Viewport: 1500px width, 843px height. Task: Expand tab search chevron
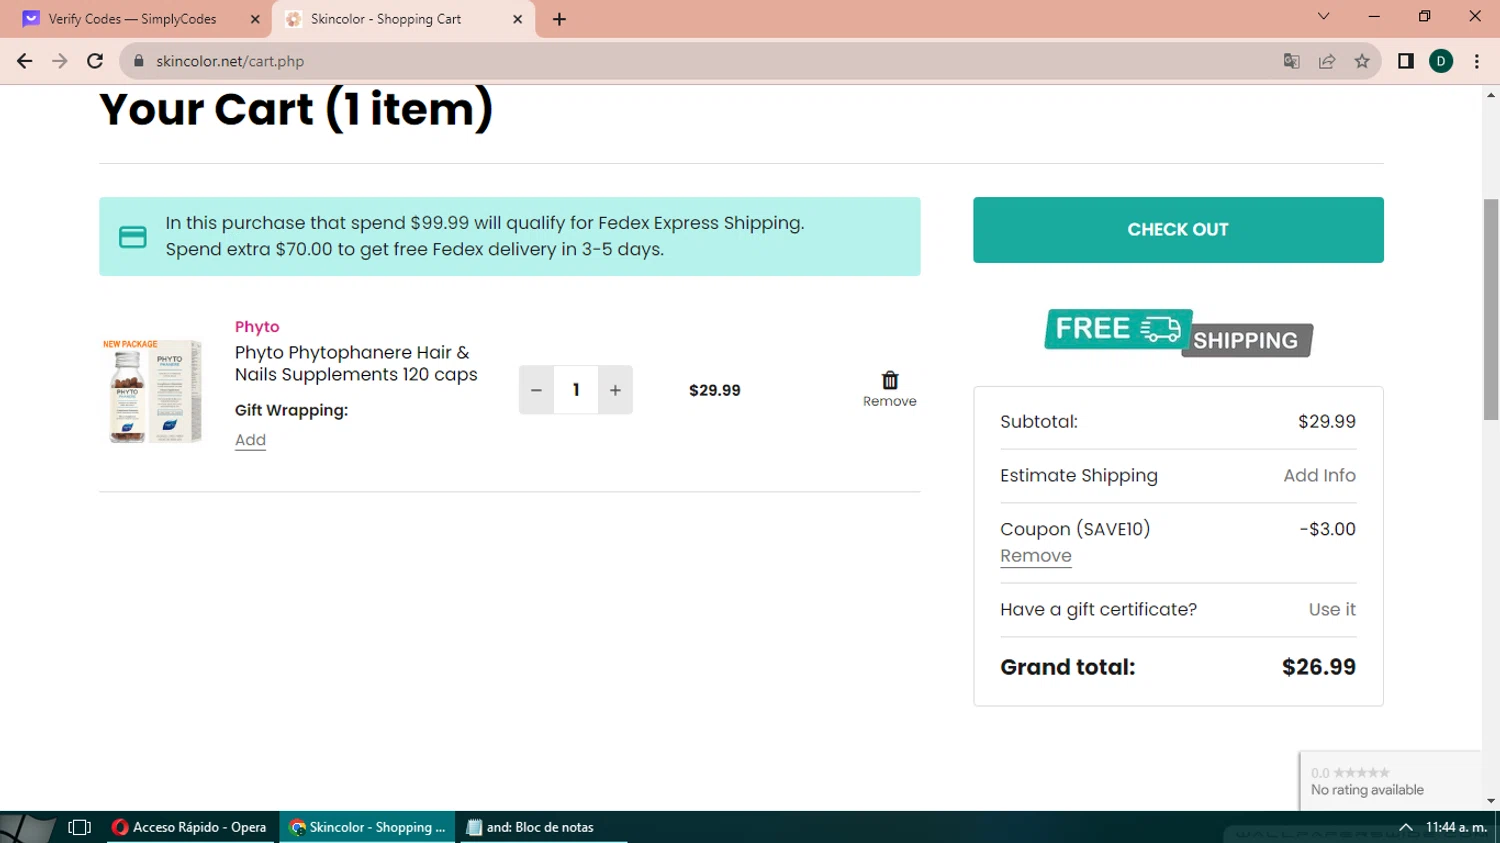1323,16
